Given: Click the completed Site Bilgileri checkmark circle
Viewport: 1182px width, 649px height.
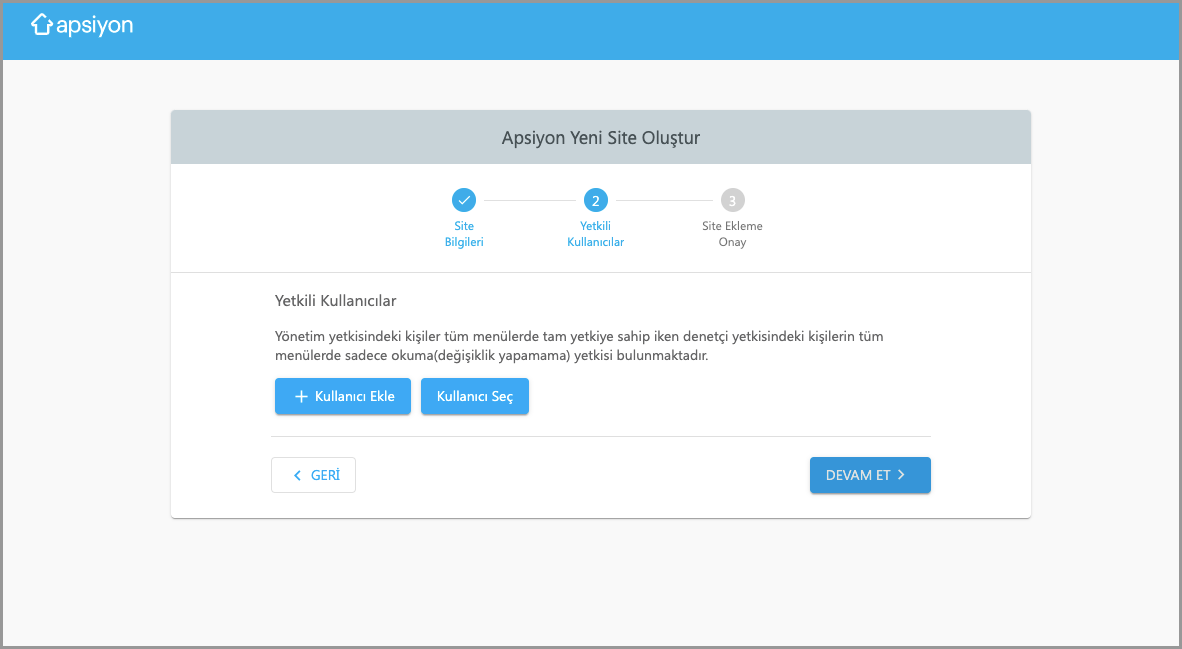Looking at the screenshot, I should [464, 201].
